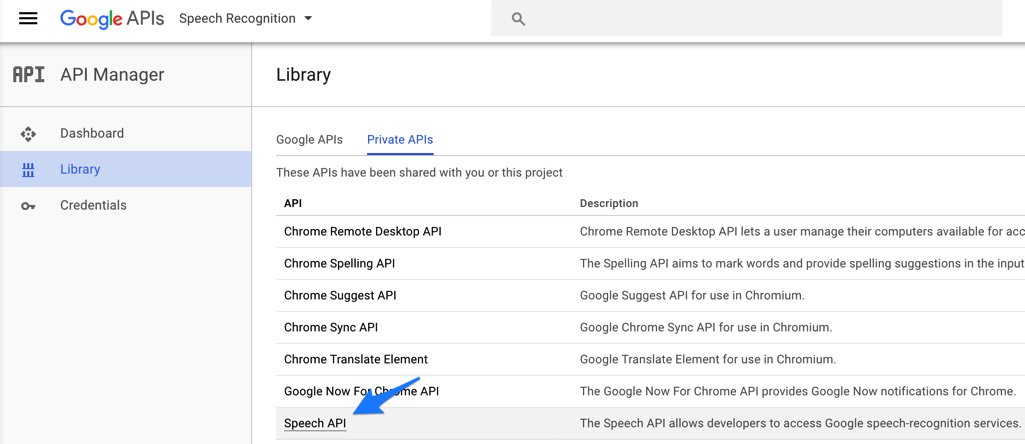Click the Credentials key icon
The image size is (1025, 444).
[28, 206]
